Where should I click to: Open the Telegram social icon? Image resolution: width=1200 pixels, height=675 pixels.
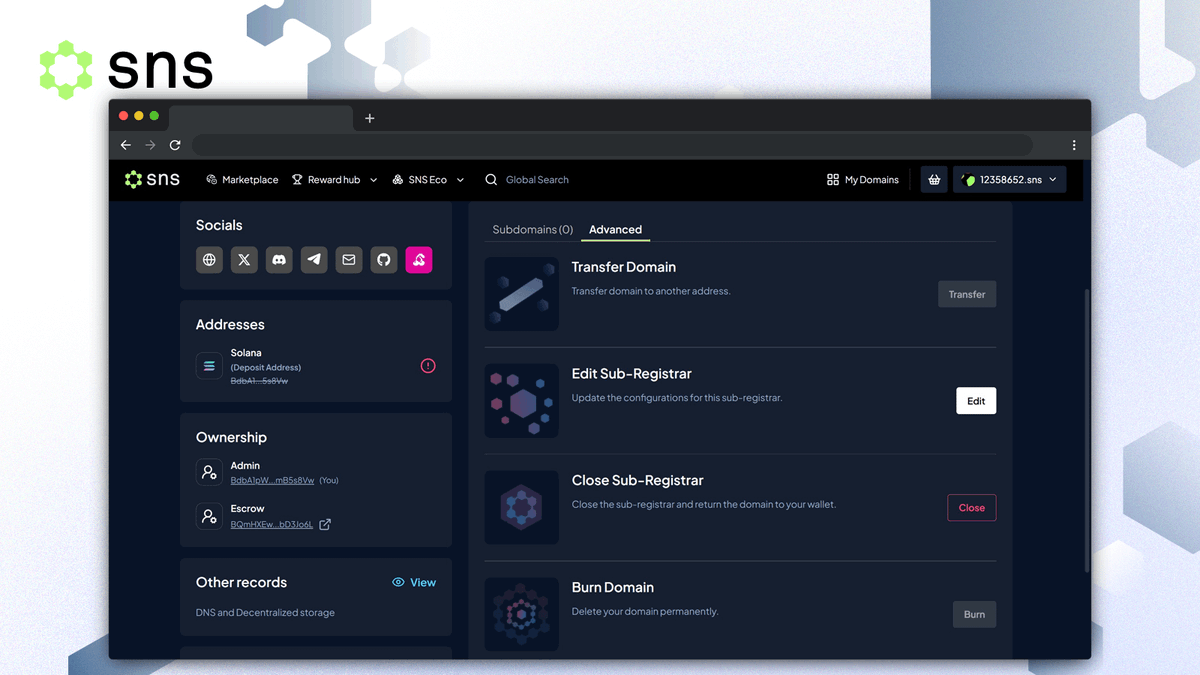coord(314,260)
